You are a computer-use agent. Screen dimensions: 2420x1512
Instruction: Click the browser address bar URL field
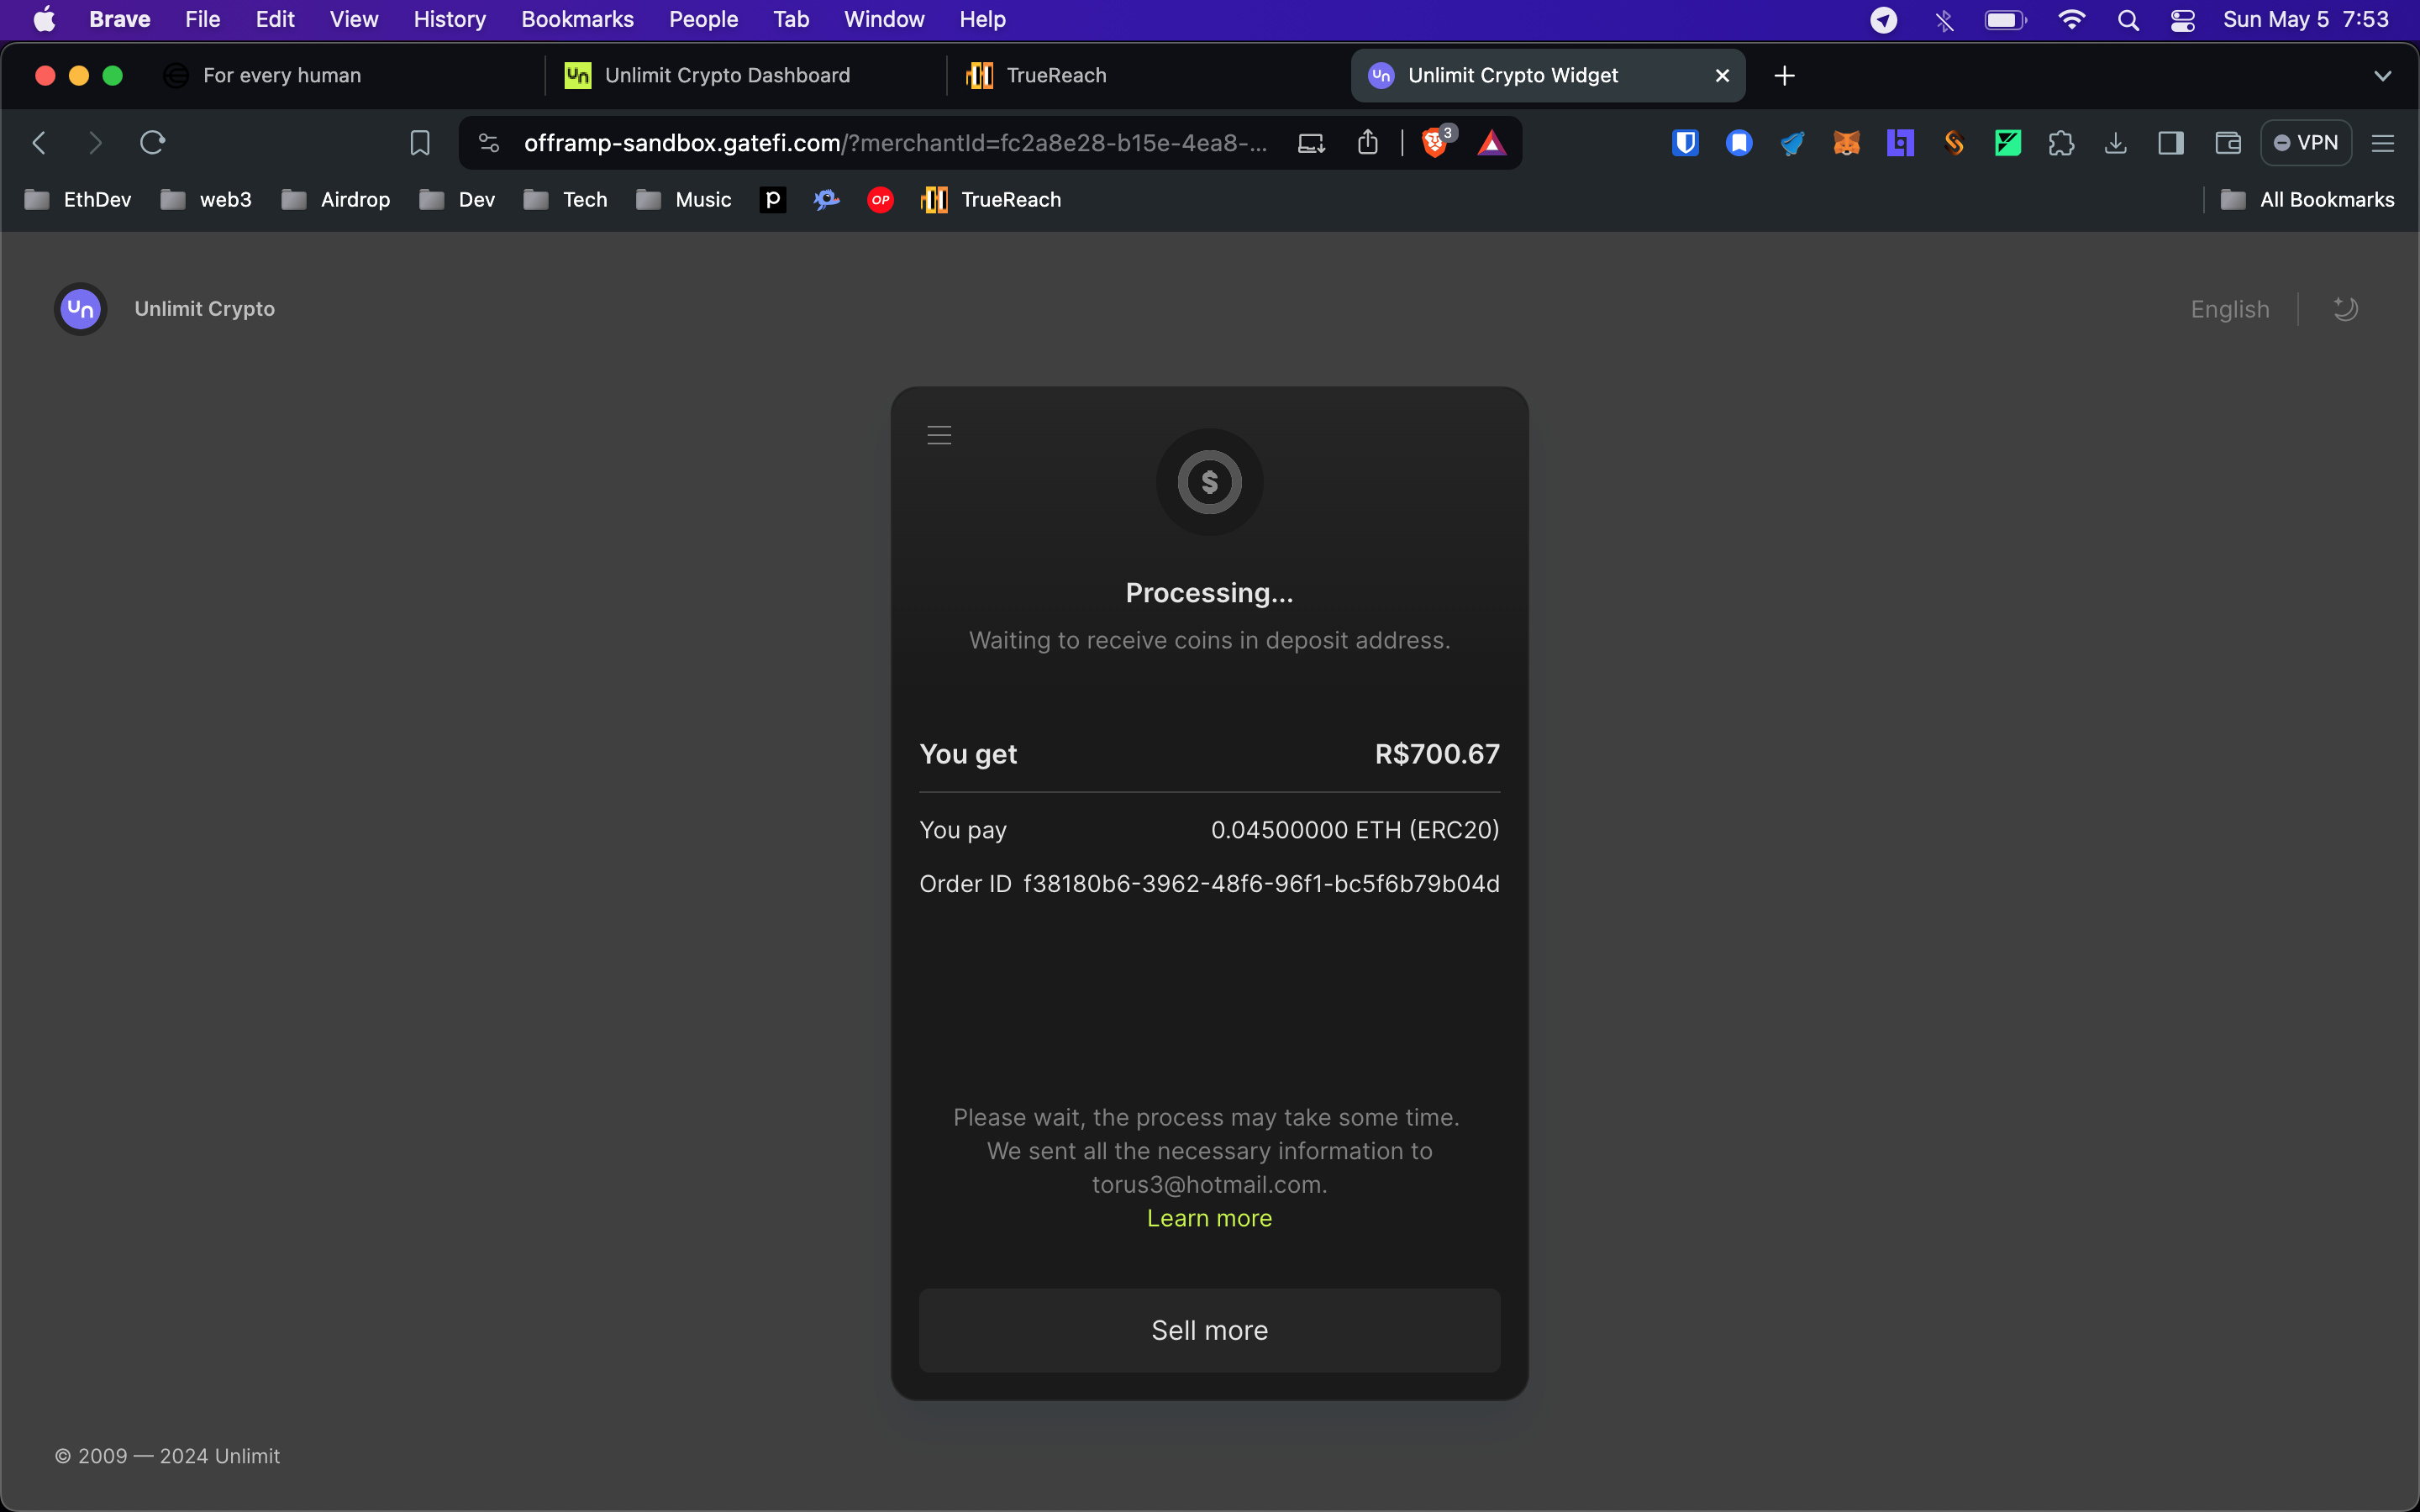pos(896,143)
